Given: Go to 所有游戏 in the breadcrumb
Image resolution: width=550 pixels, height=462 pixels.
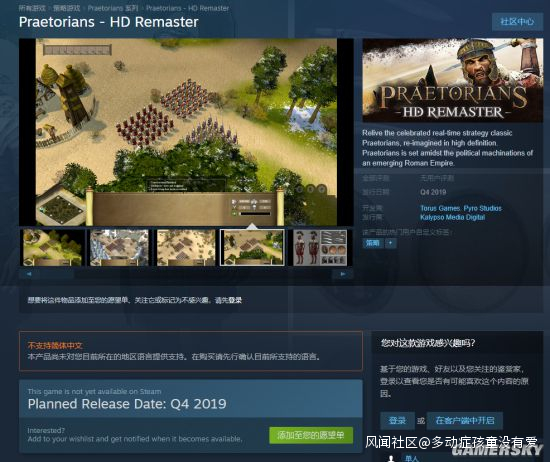Looking at the screenshot, I should [32, 8].
